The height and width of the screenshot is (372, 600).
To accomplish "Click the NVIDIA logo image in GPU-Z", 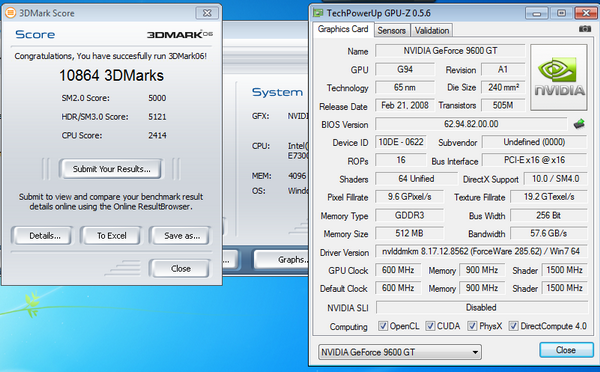I will coord(559,77).
